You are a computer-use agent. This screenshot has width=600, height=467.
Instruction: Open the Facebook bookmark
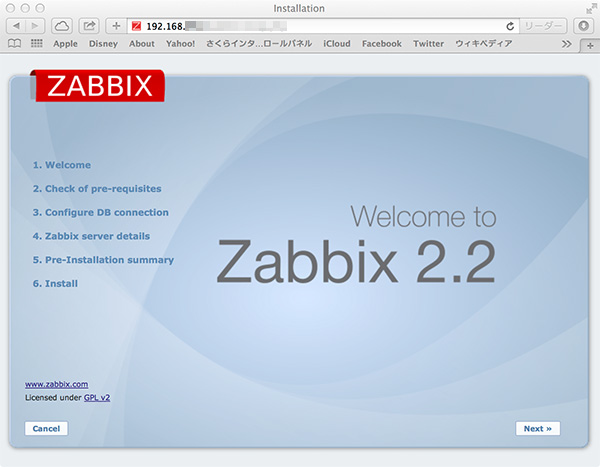(381, 44)
